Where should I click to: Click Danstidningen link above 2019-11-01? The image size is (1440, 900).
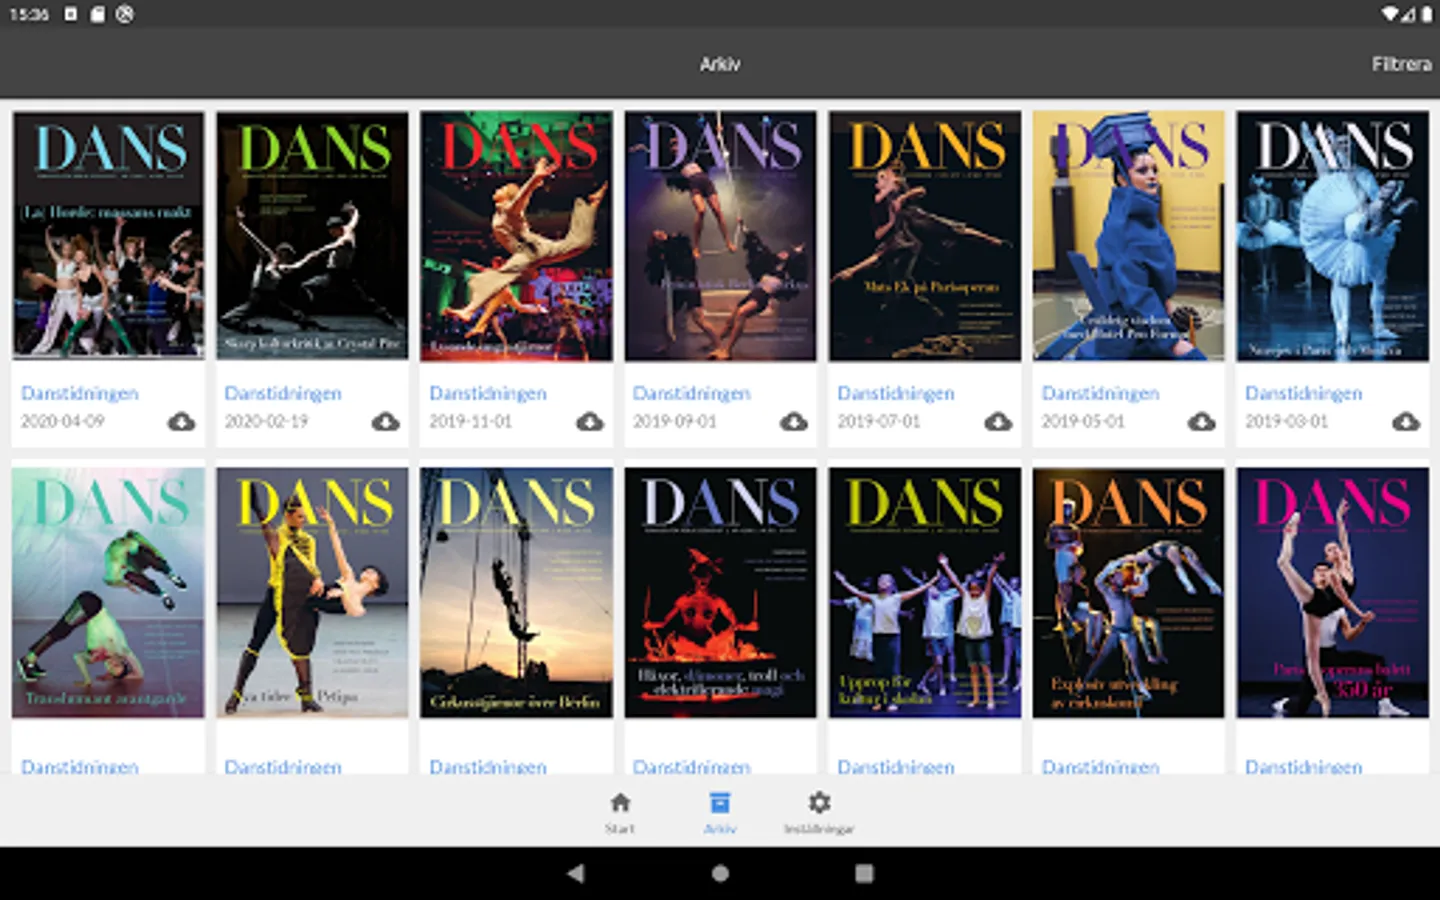[488, 393]
